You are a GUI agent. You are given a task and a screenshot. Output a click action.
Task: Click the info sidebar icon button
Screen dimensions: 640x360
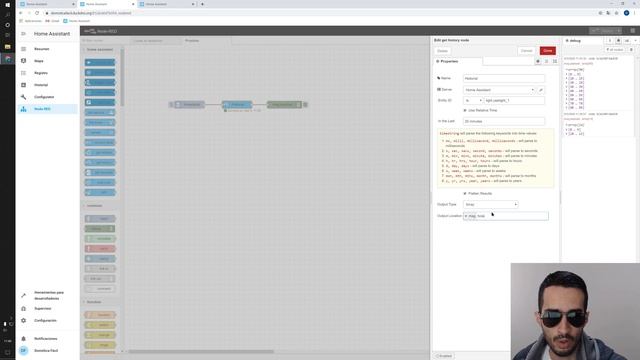(x=610, y=41)
